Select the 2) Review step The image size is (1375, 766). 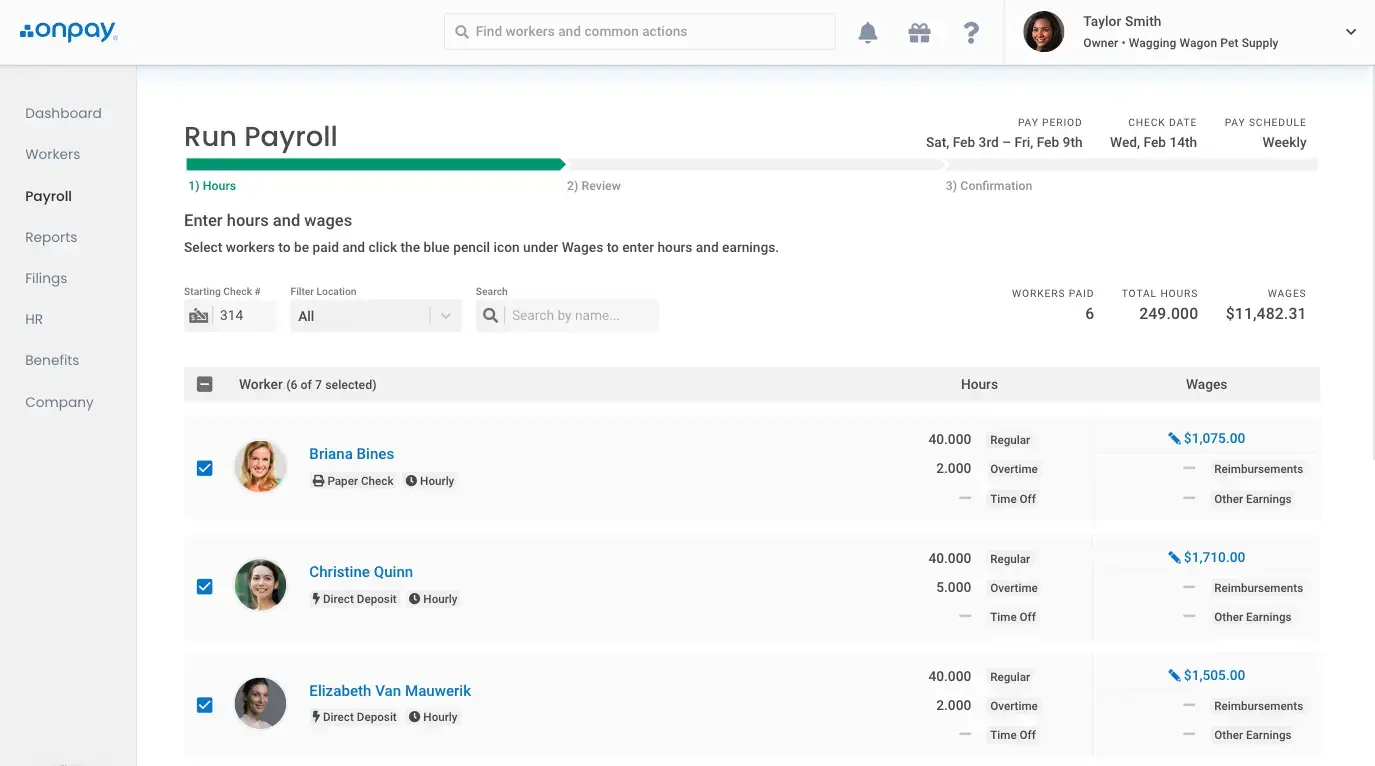pyautogui.click(x=594, y=186)
